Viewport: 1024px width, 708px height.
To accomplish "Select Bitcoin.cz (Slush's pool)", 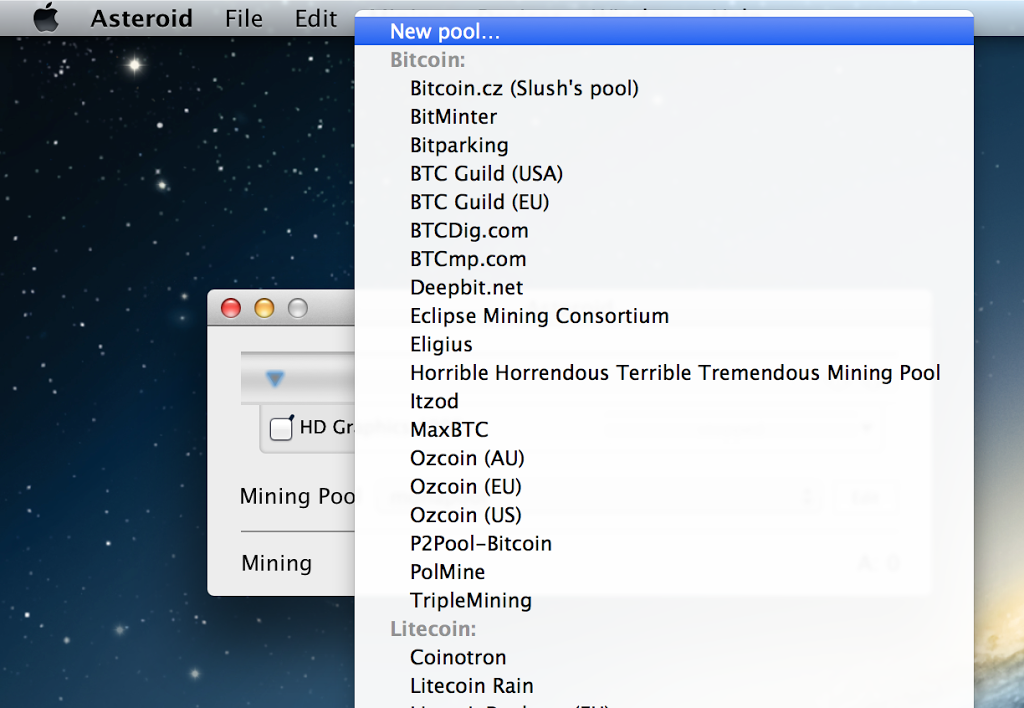I will [664, 88].
